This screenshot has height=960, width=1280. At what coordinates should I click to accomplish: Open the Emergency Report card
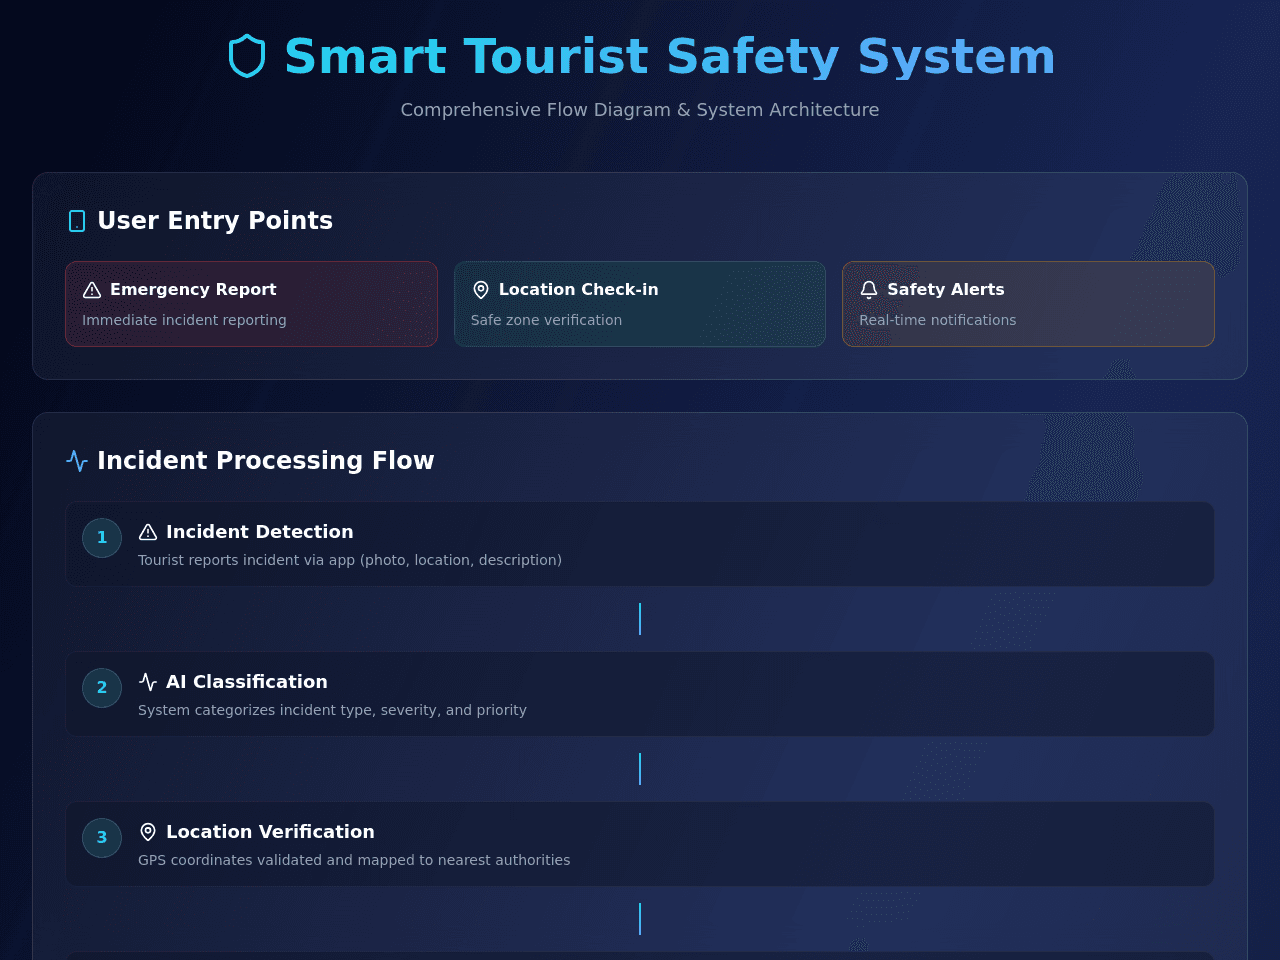pyautogui.click(x=251, y=304)
